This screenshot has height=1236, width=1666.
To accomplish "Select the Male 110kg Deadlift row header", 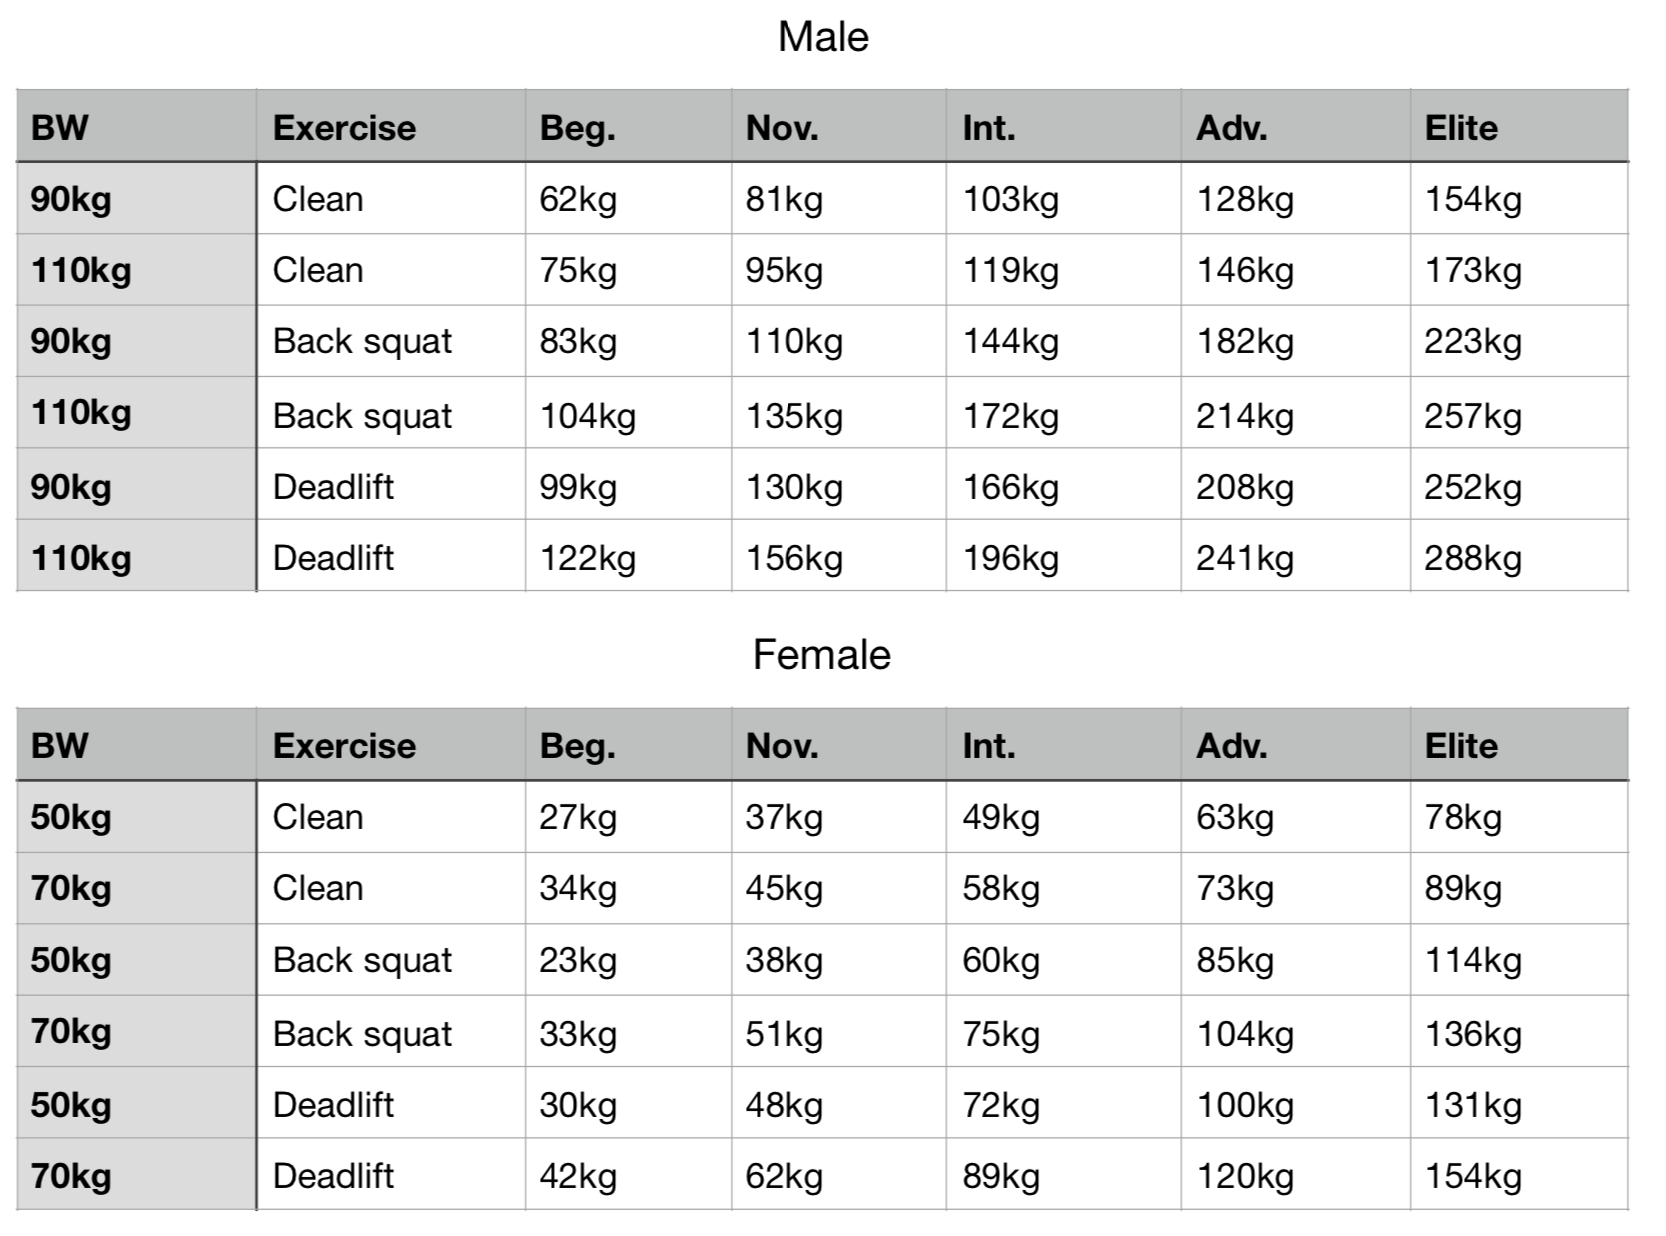I will click(137, 556).
